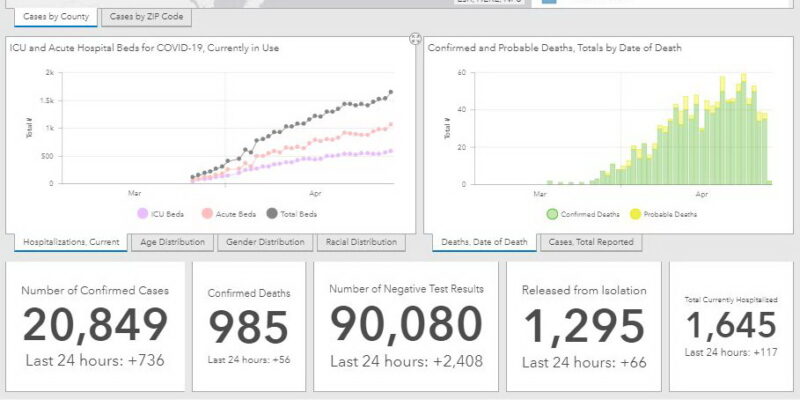Viewport: 800px width, 400px height.
Task: Switch to Cases, Total Reported tab
Action: [588, 242]
